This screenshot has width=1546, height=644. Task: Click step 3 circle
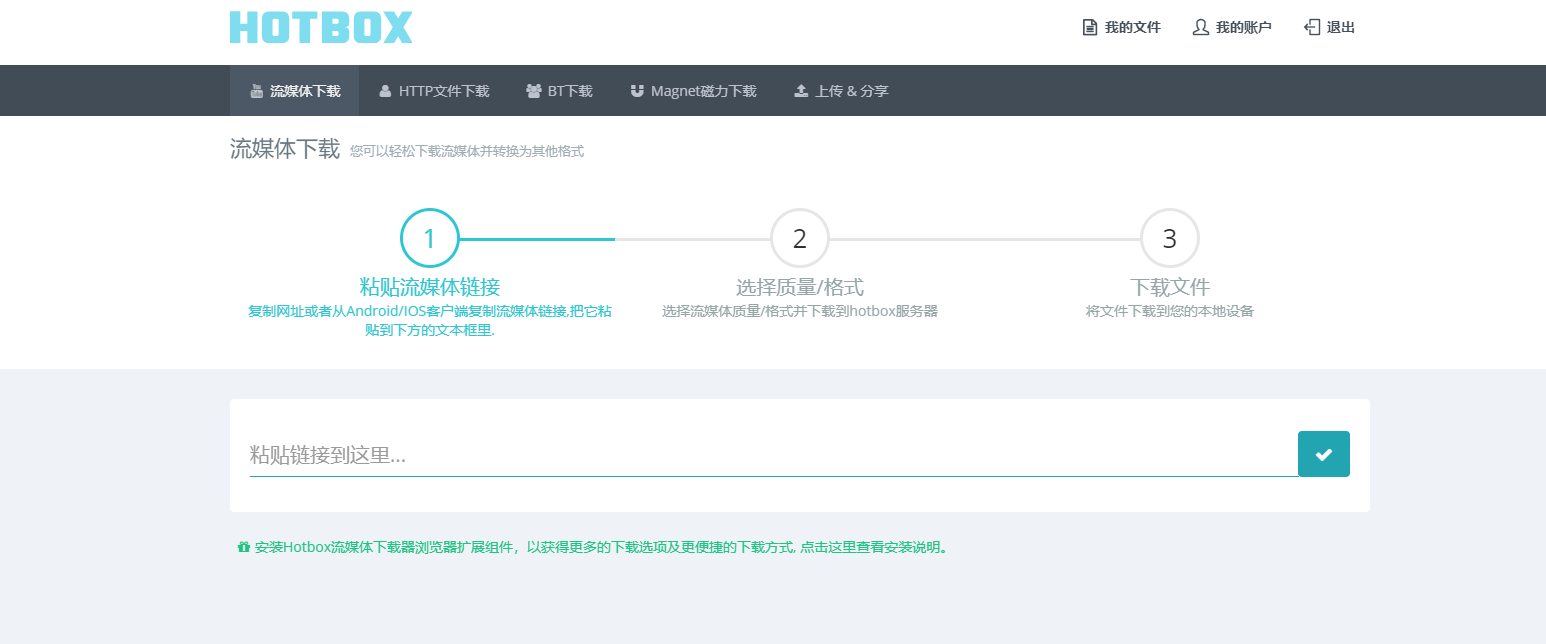(x=1170, y=239)
